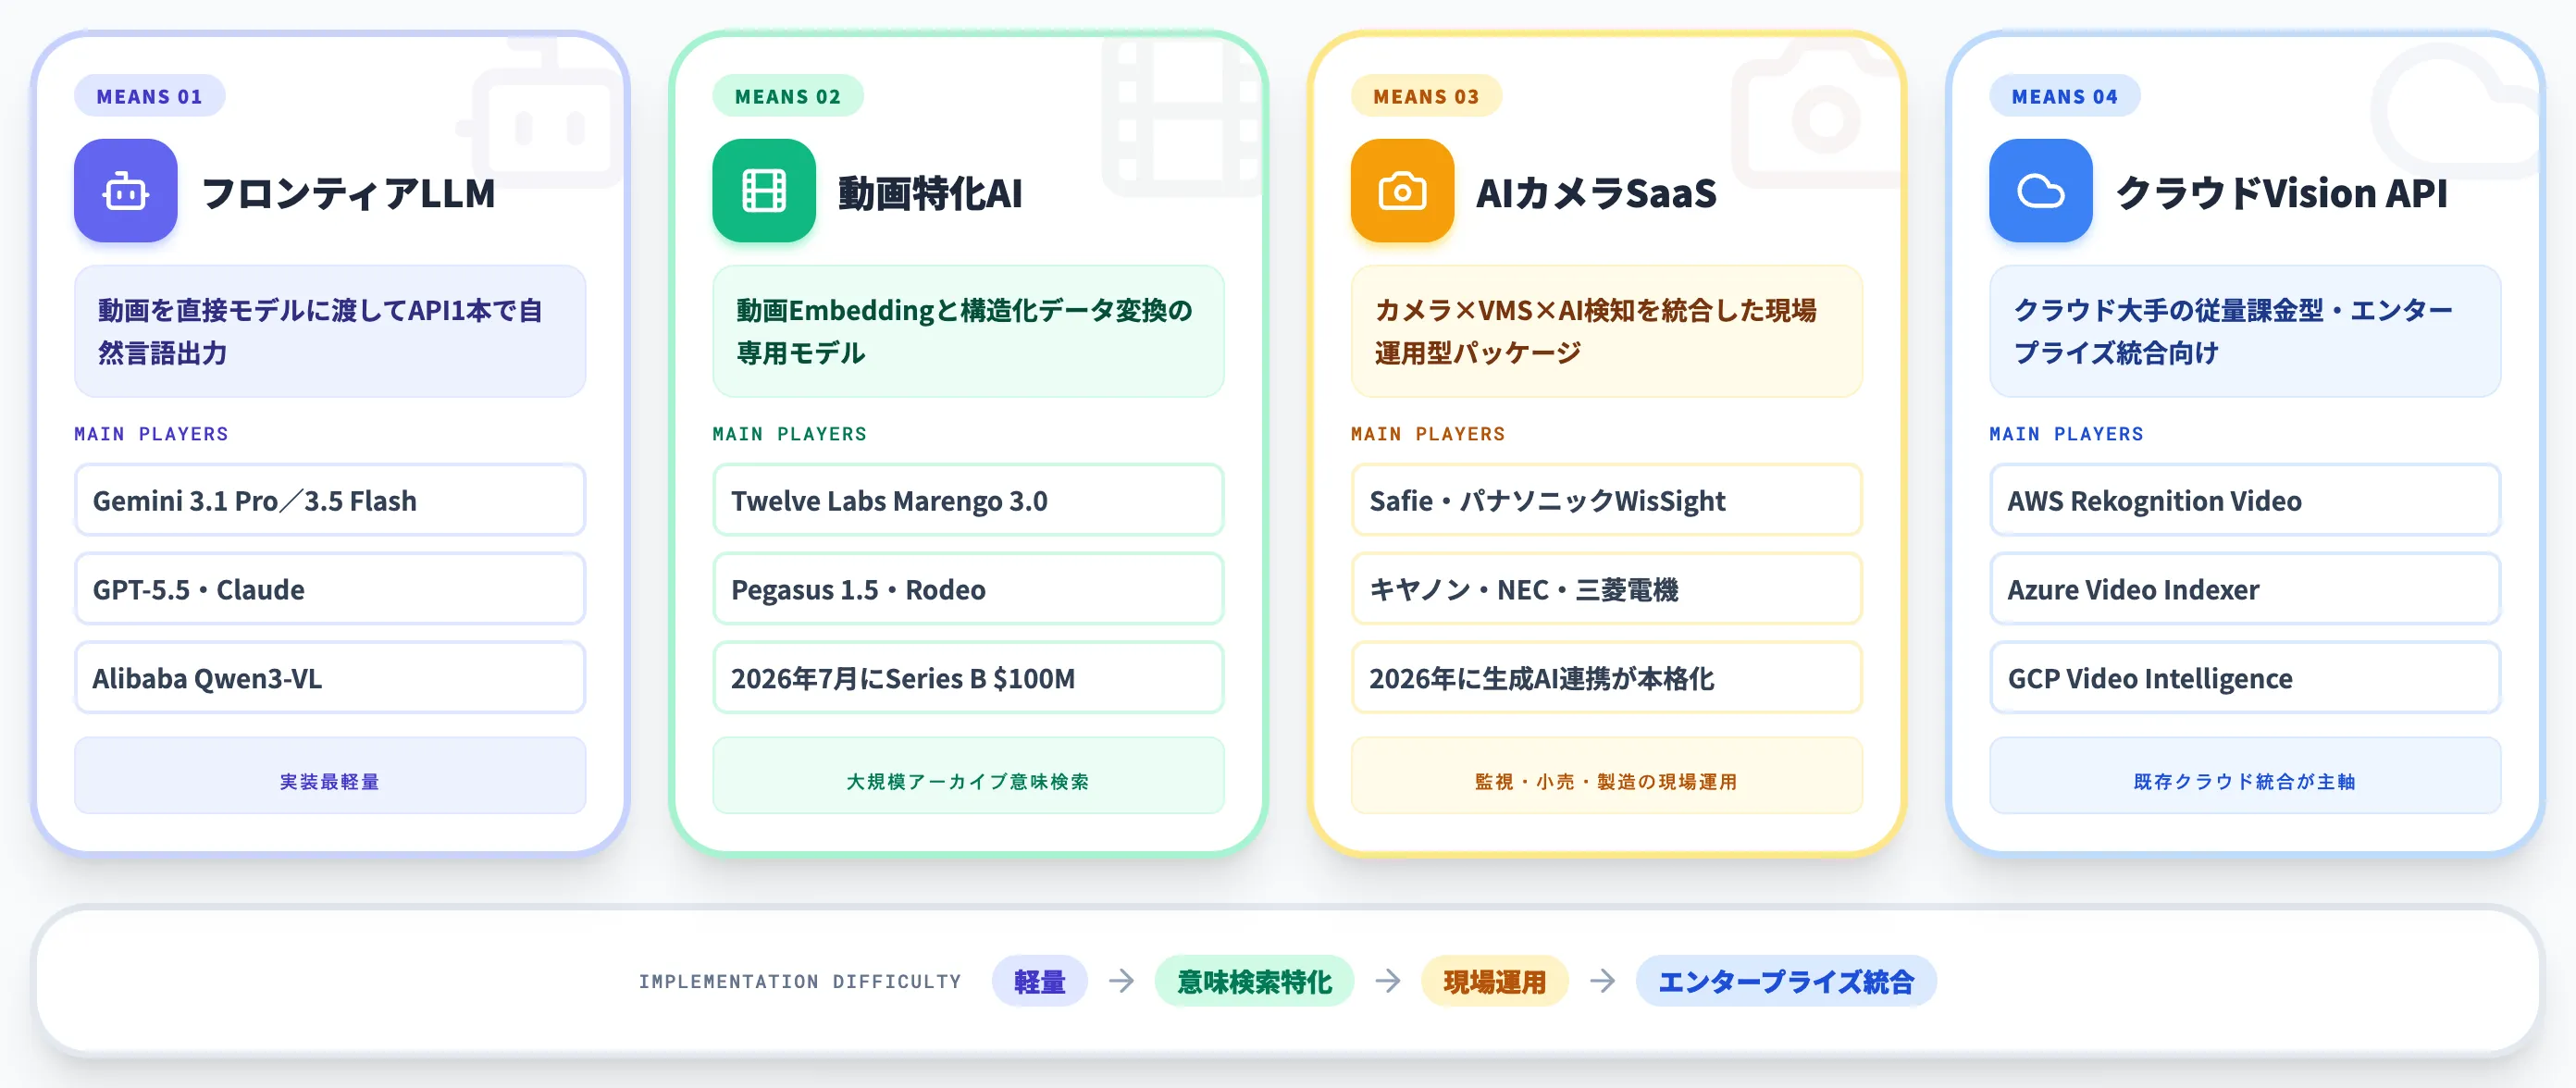Viewport: 2576px width, 1088px height.
Task: Click the arrow between 軽量 and 意味検索特化
Action: point(1121,981)
